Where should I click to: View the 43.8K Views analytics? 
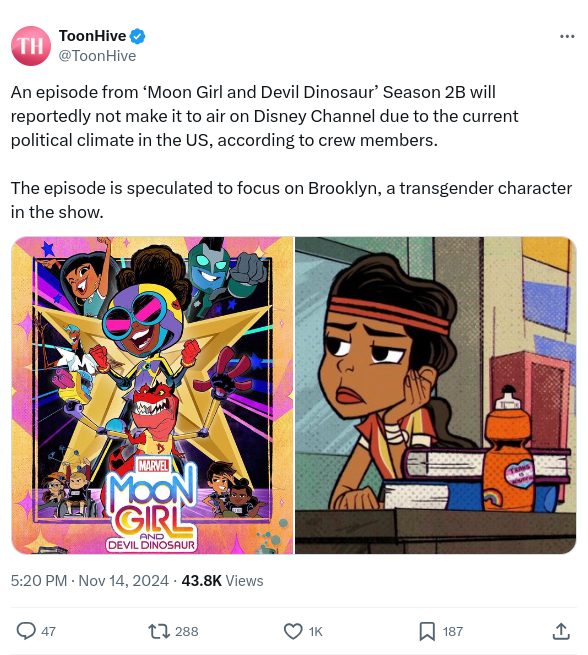tap(222, 581)
